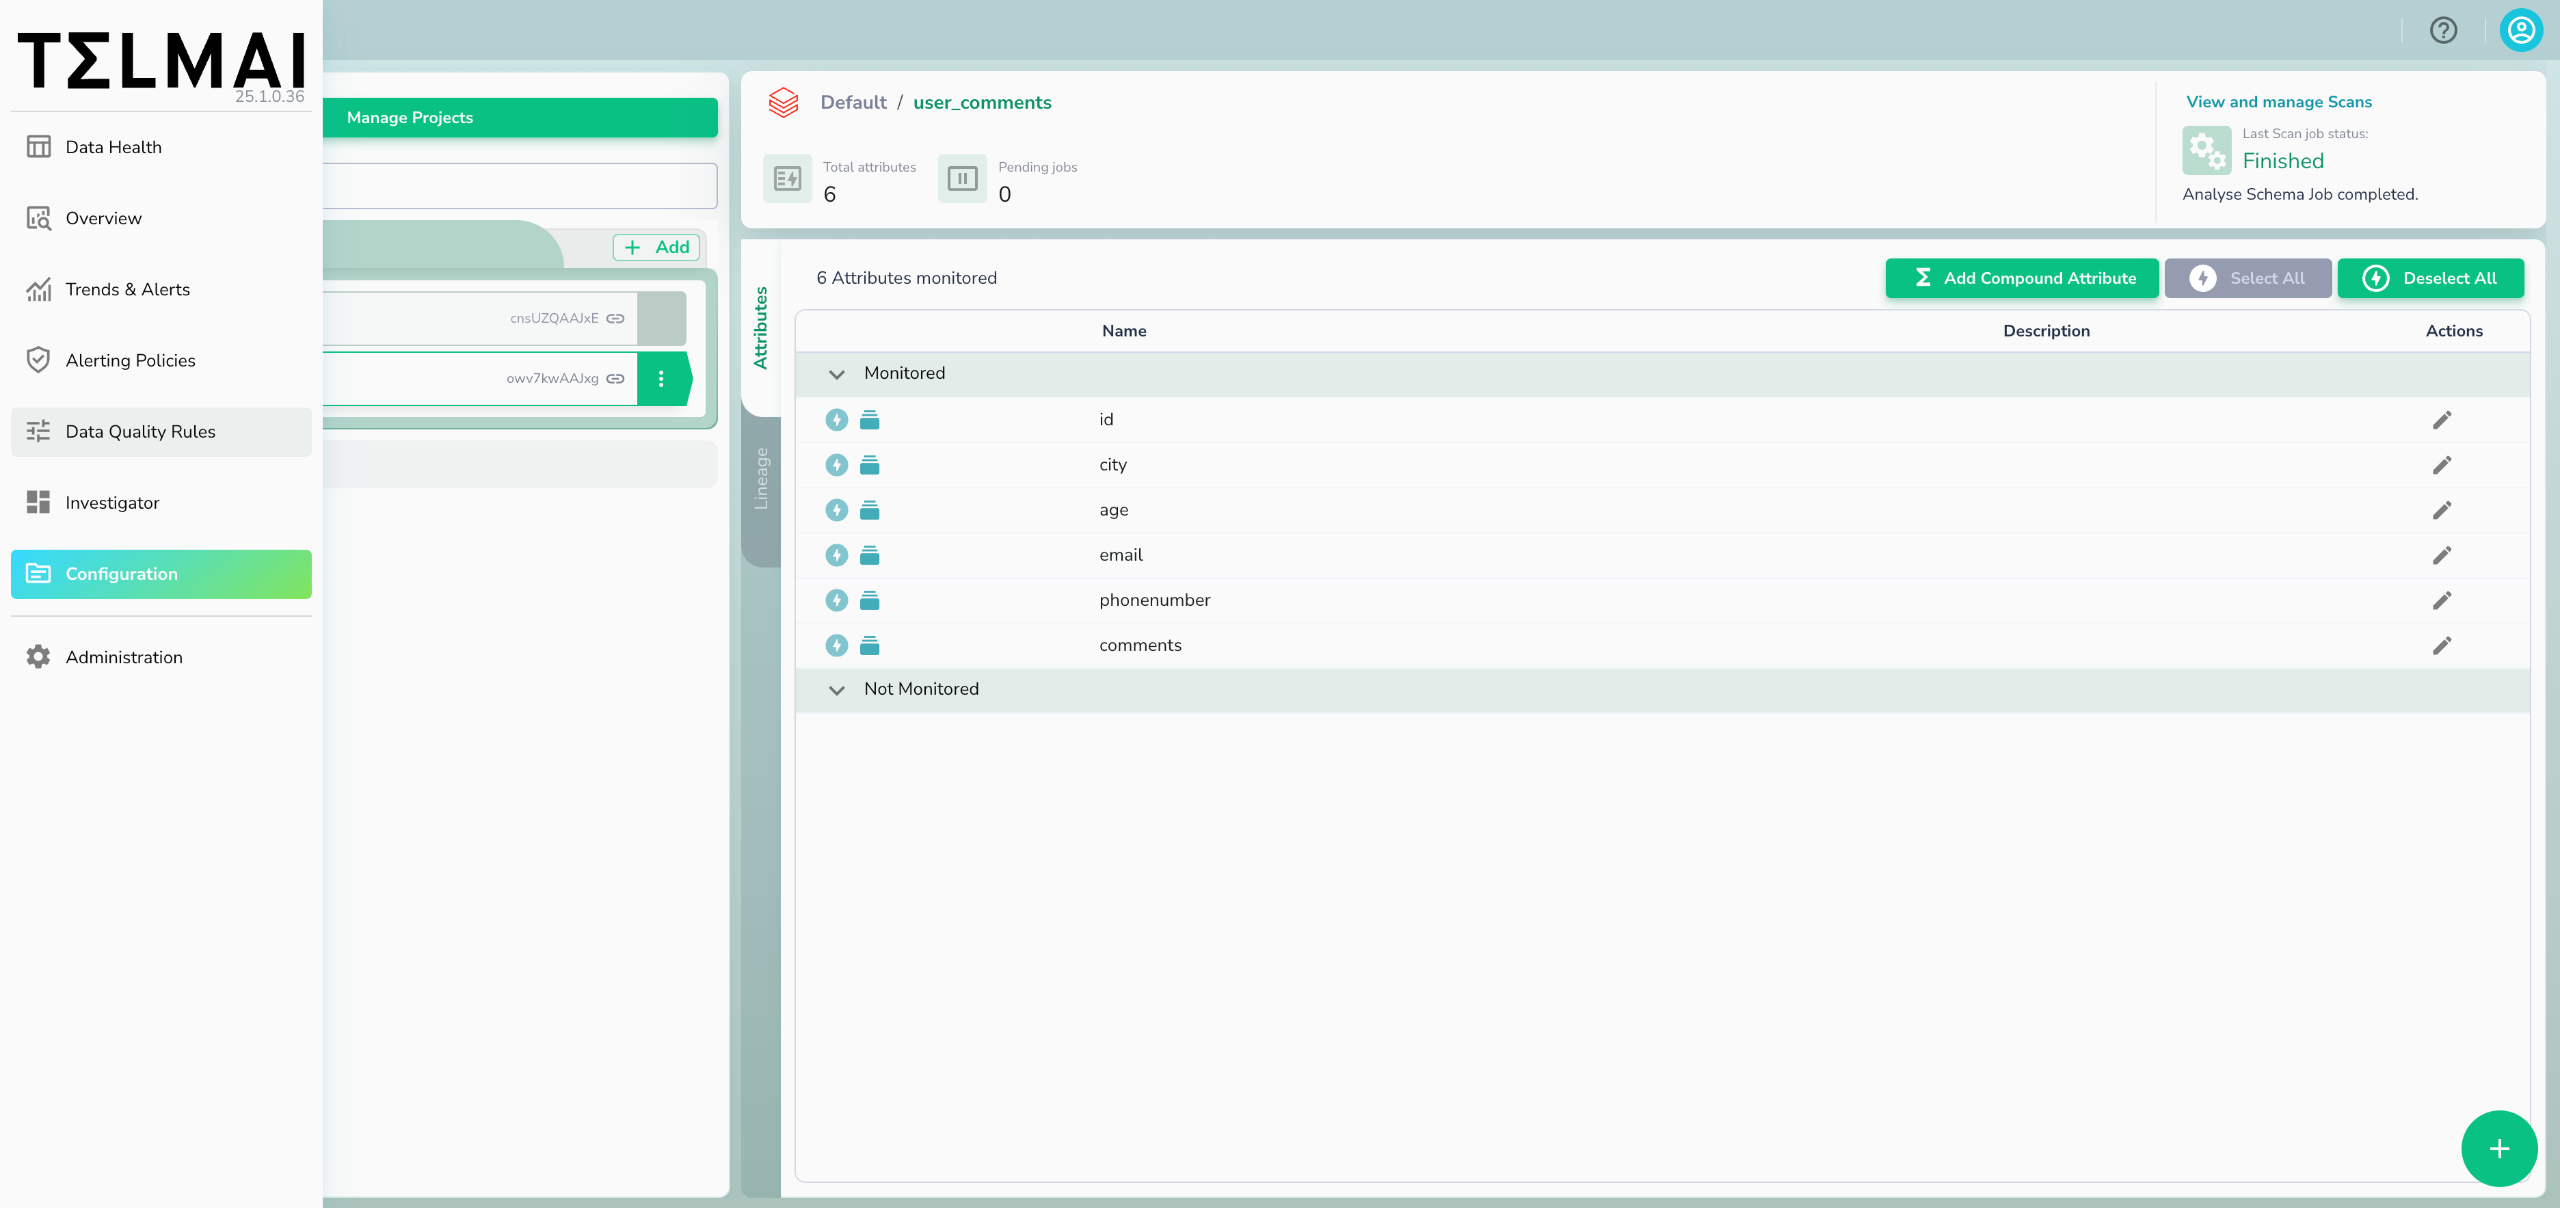Switch to the Lineage vertical tab

761,478
